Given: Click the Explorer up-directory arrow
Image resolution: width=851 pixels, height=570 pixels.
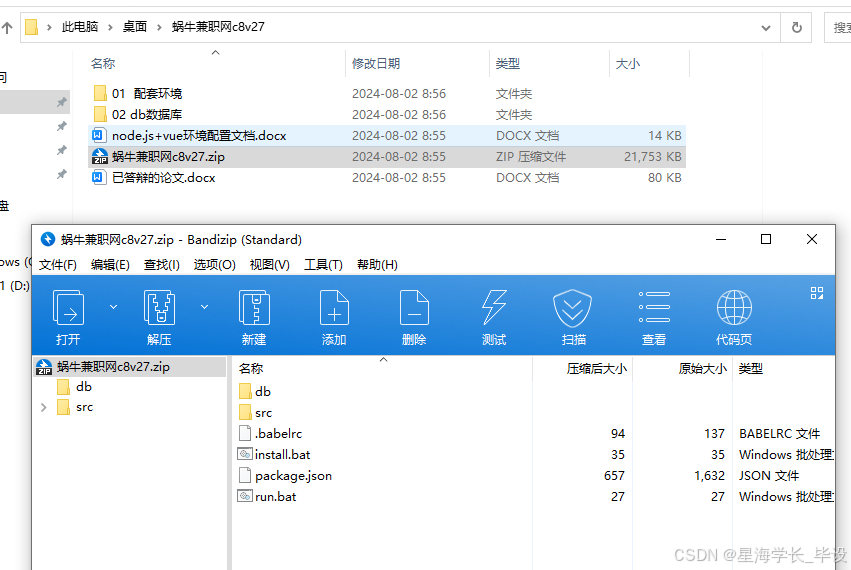Looking at the screenshot, I should coord(7,28).
